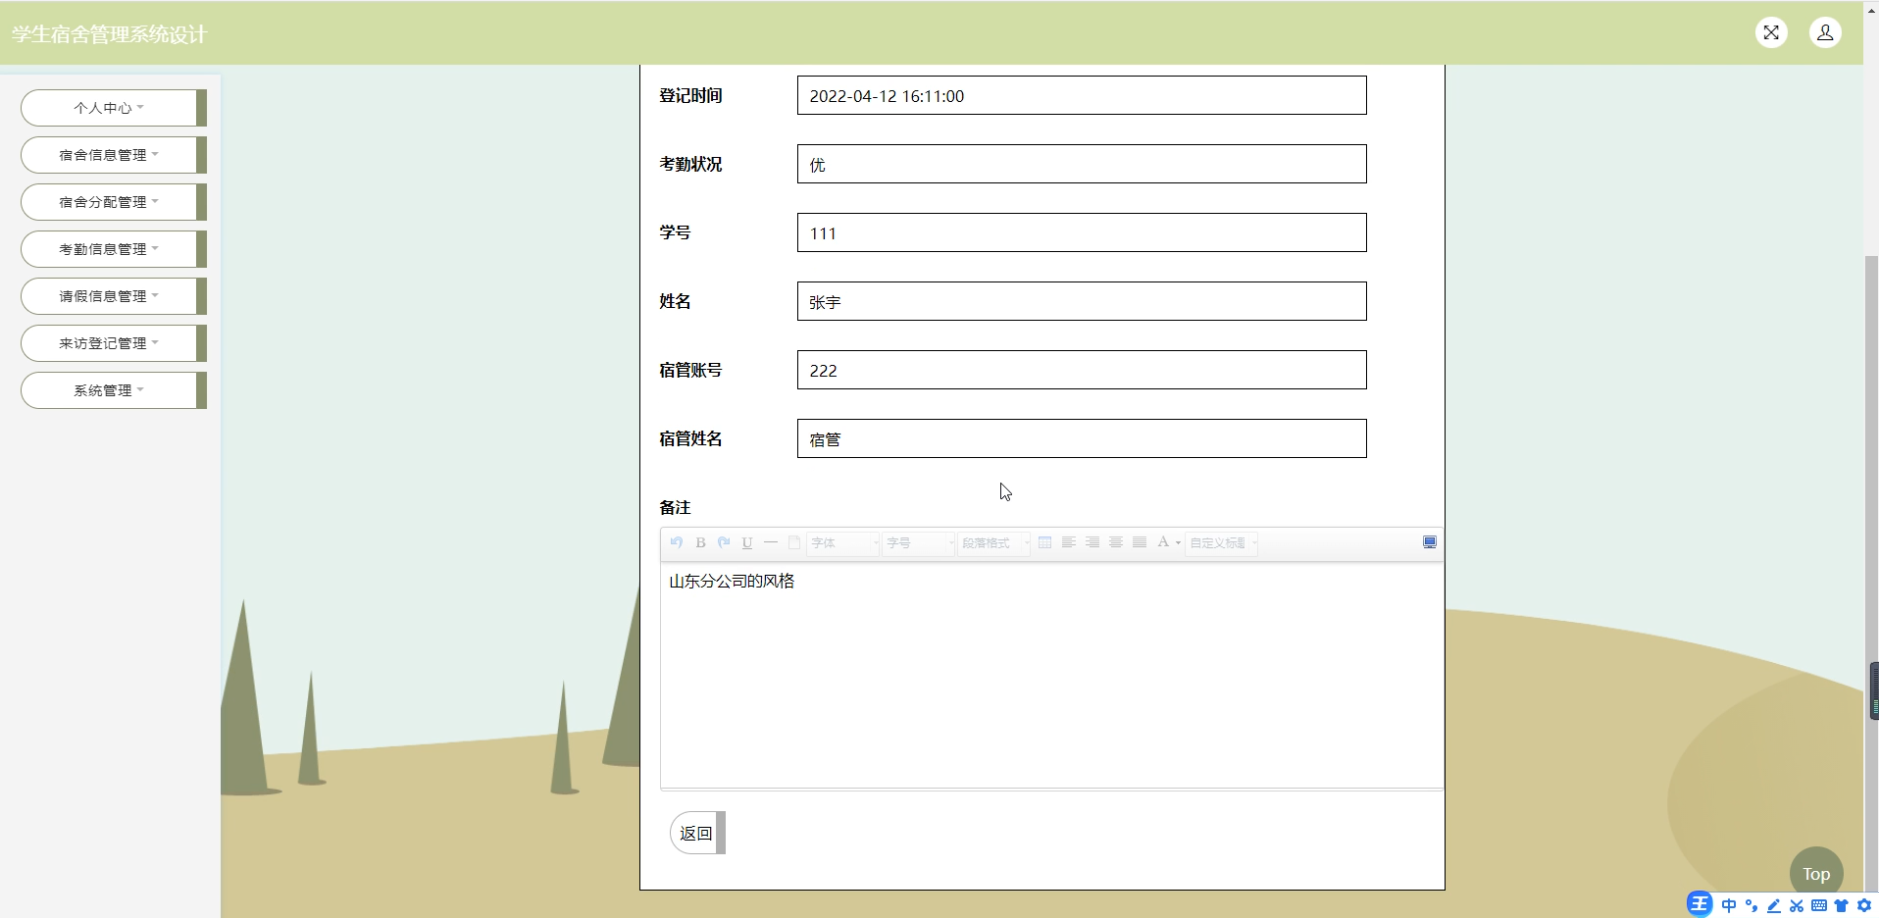Click the fullscreen toggle icon in header

tap(1771, 33)
